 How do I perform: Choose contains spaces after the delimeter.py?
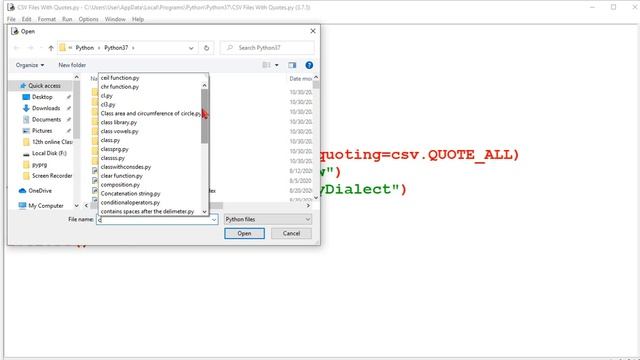click(x=147, y=211)
